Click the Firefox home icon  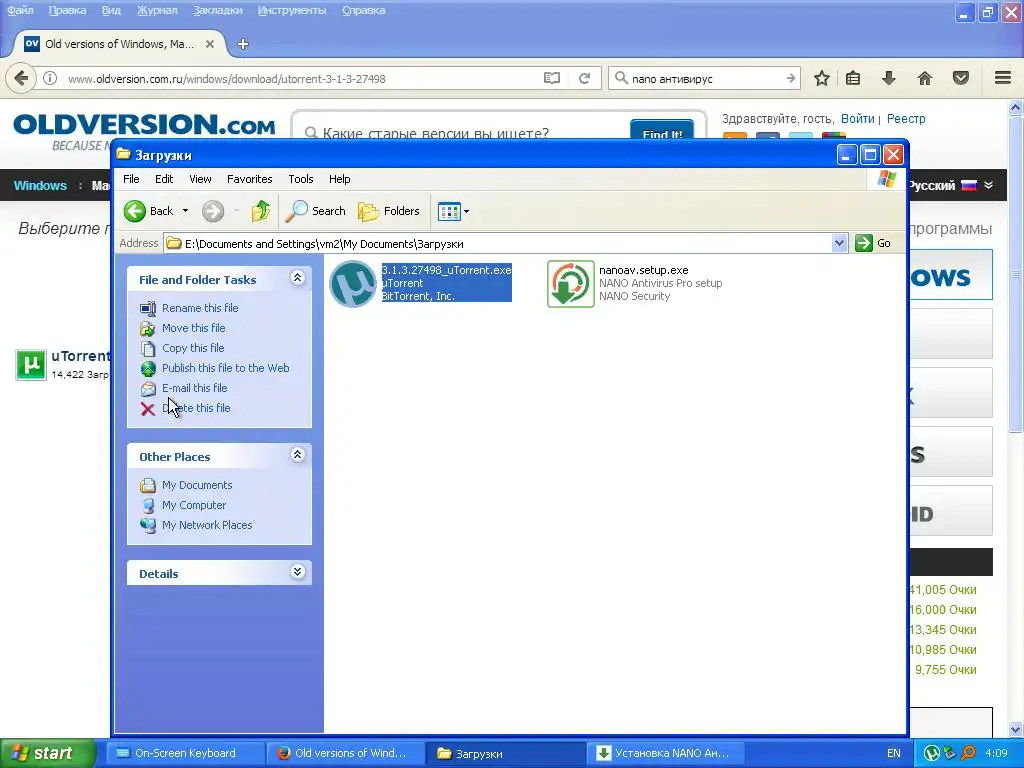925,78
